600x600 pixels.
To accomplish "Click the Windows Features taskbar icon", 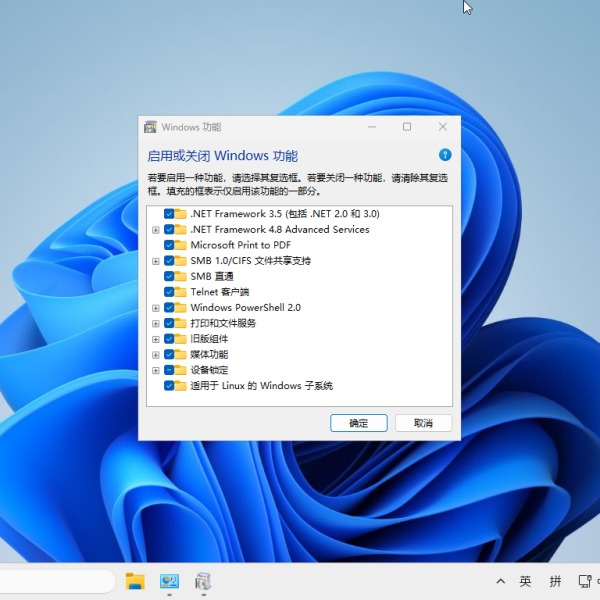I will point(203,581).
